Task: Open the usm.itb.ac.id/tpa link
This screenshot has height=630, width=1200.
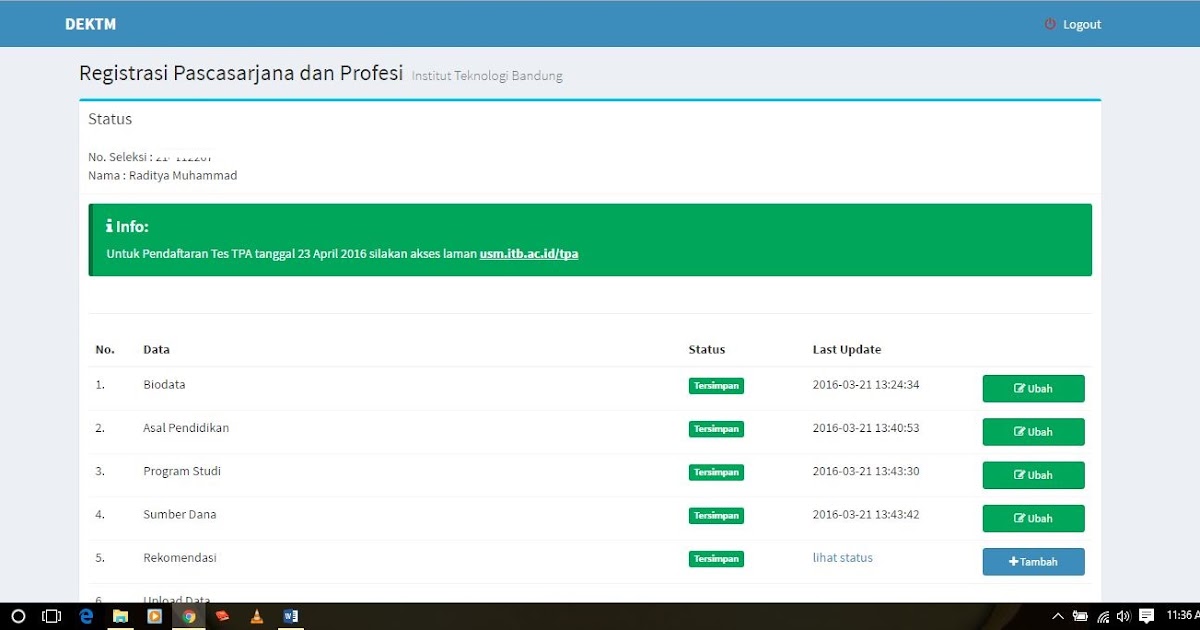Action: [x=529, y=254]
